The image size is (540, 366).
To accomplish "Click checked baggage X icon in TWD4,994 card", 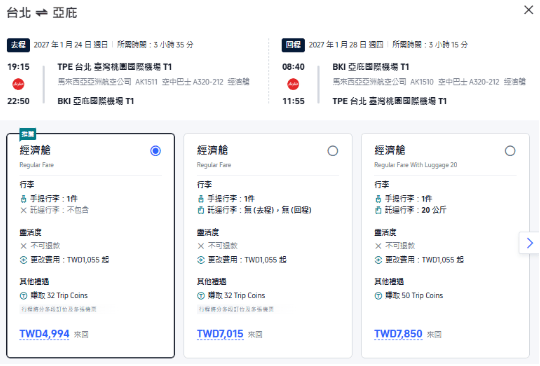I will click(23, 210).
